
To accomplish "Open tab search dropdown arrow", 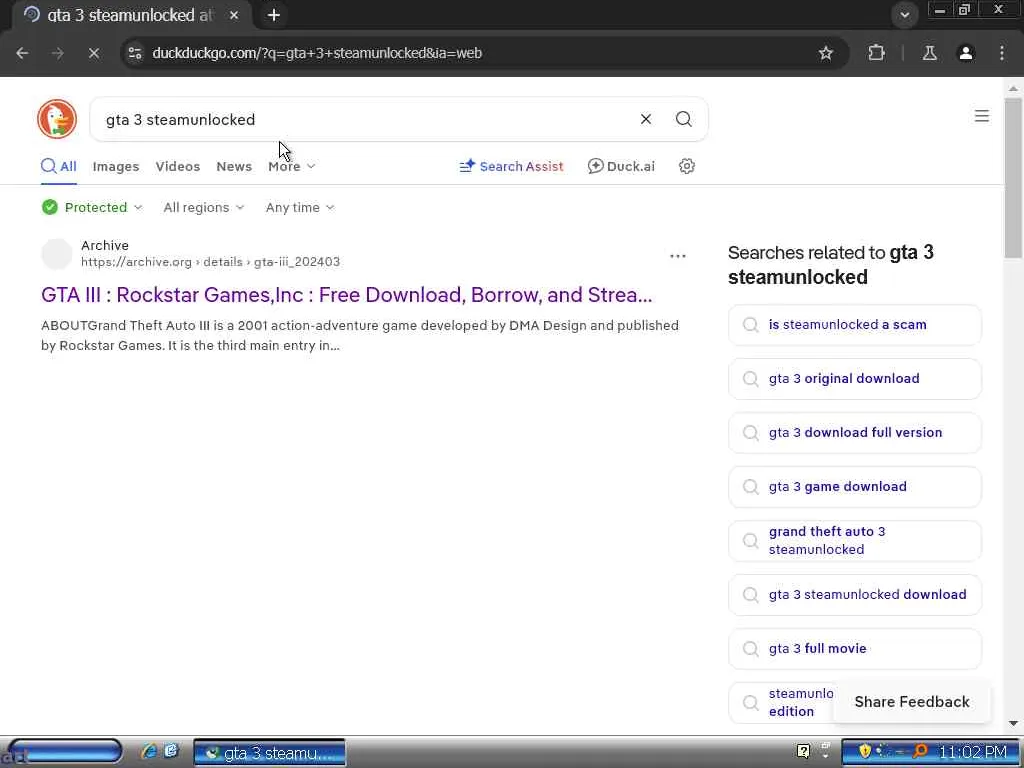I will point(904,15).
